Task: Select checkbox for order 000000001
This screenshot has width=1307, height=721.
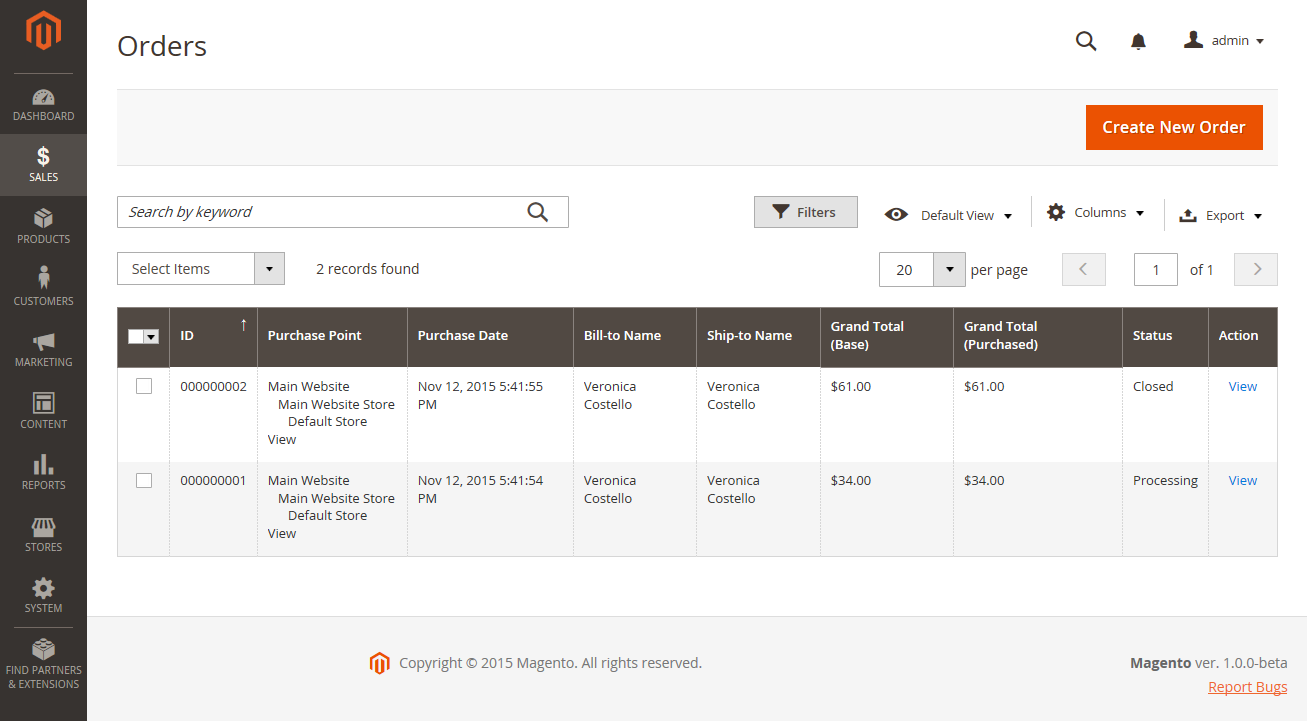Action: 144,480
